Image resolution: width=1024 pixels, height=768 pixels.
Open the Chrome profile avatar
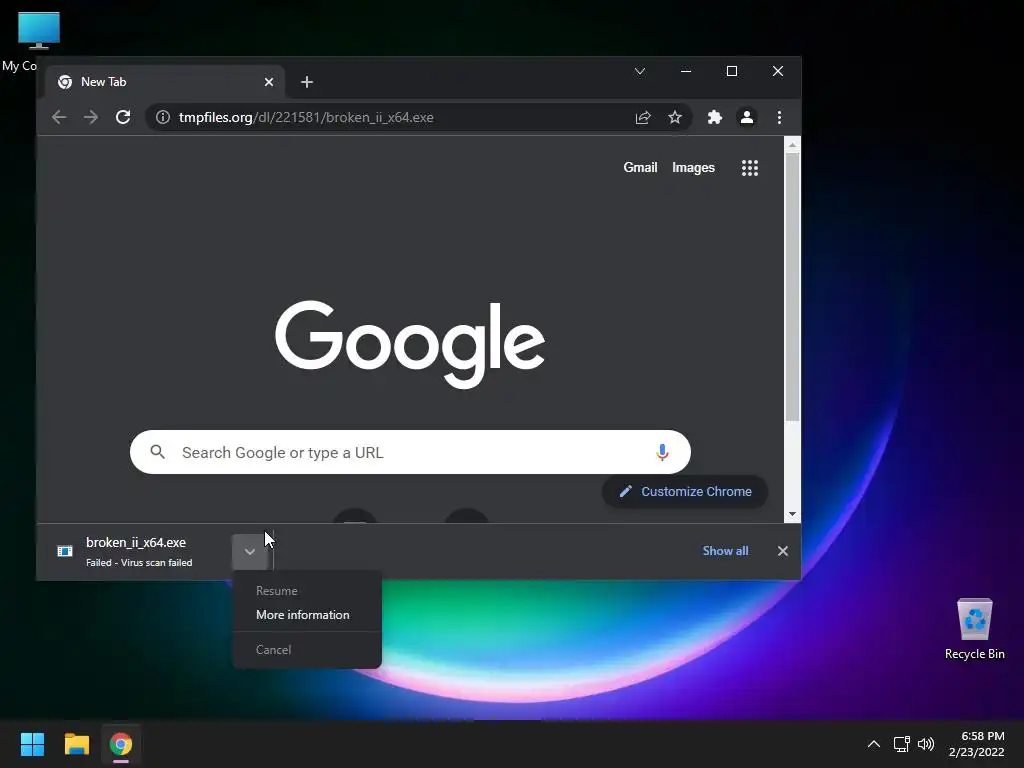coord(746,118)
